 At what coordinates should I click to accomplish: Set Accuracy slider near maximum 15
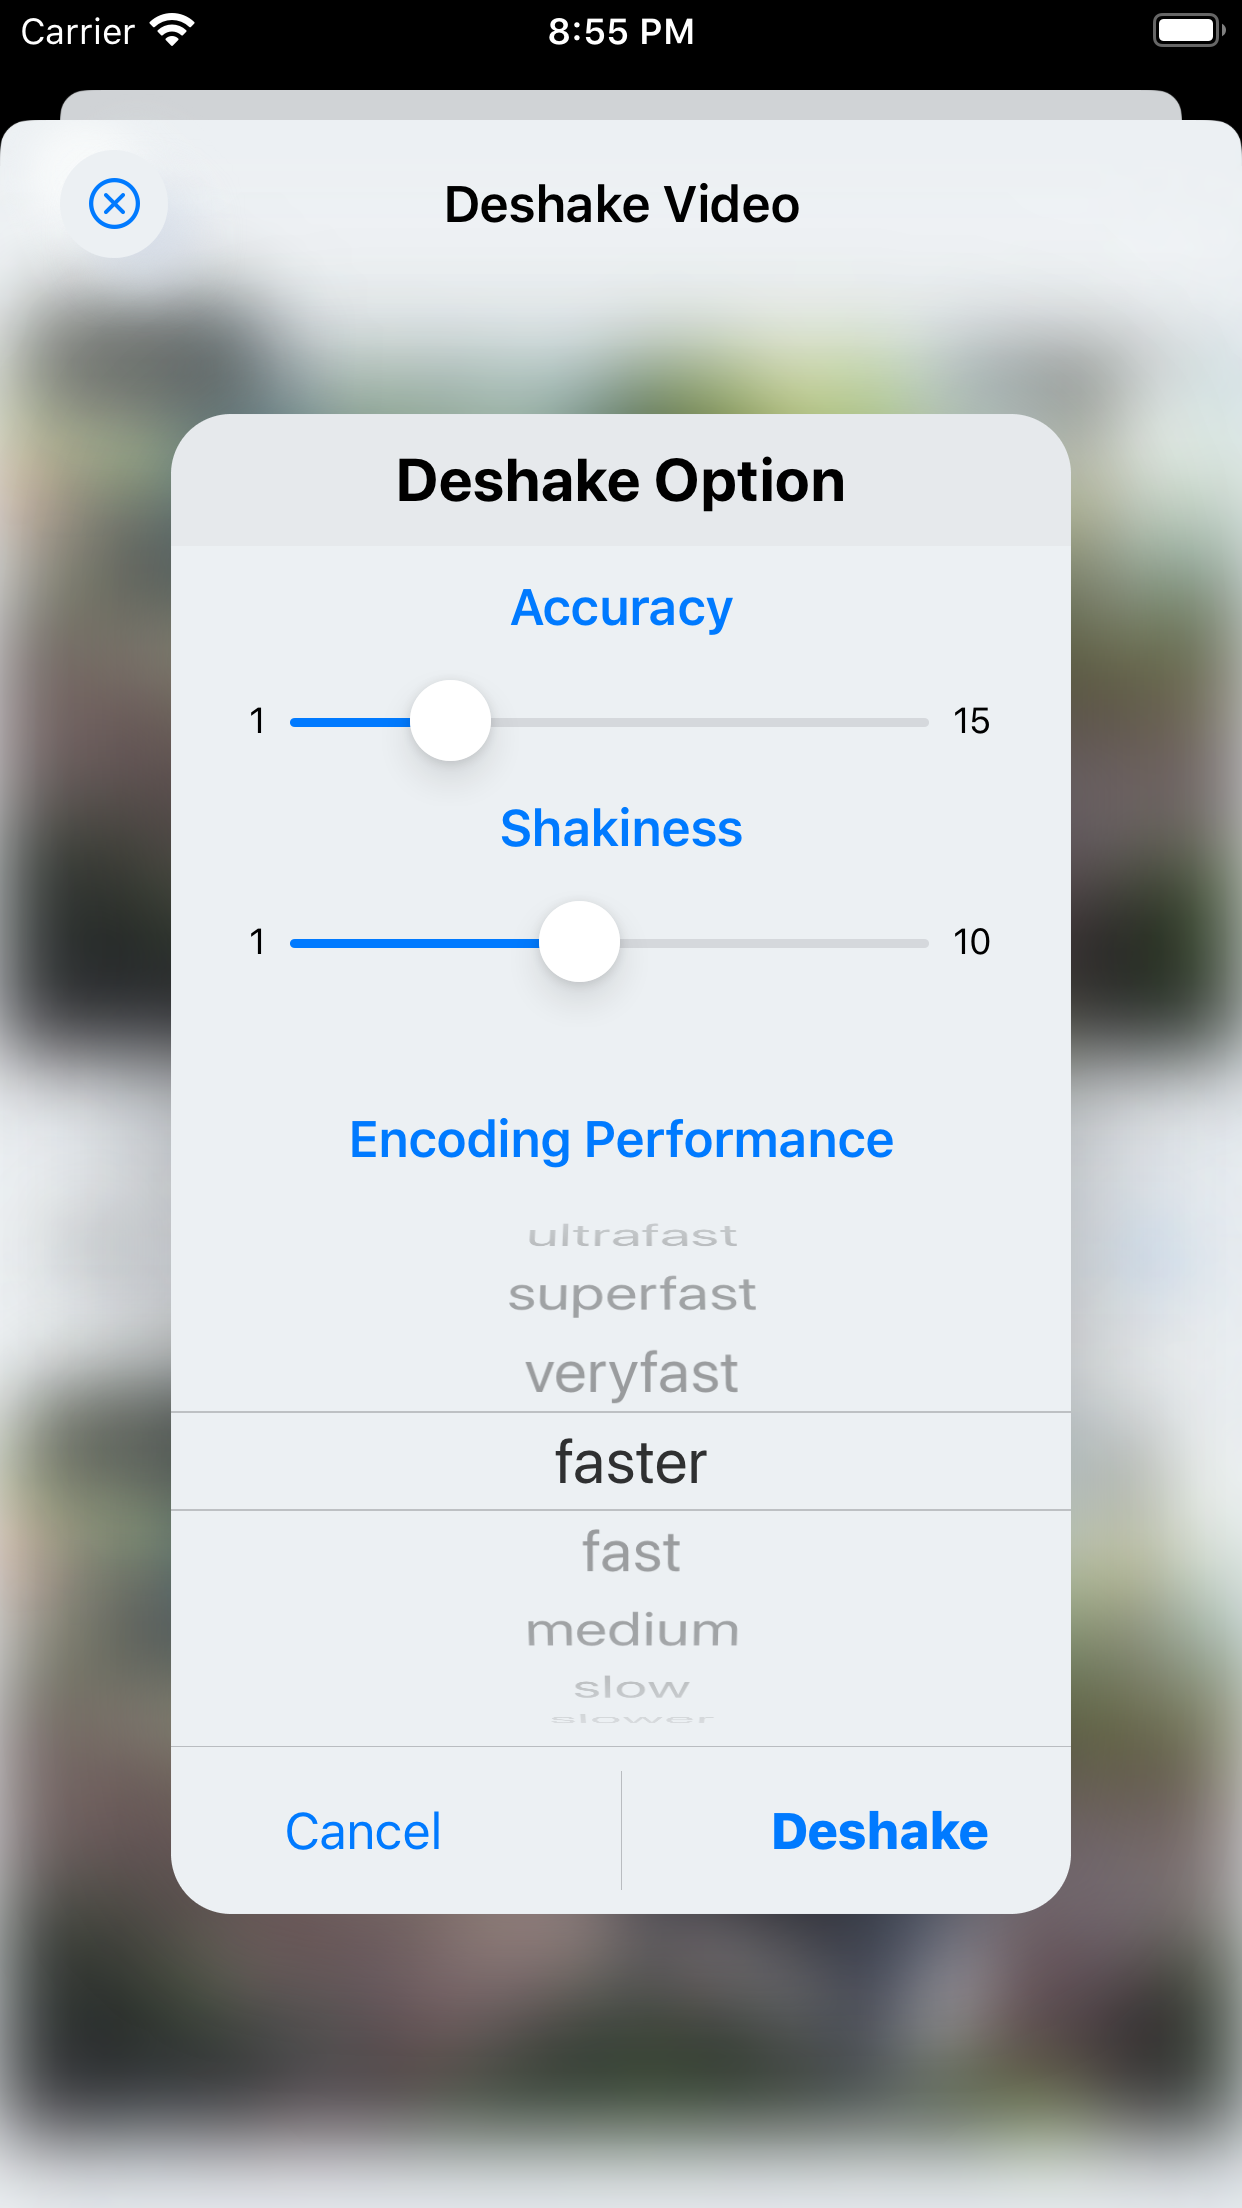(x=915, y=722)
